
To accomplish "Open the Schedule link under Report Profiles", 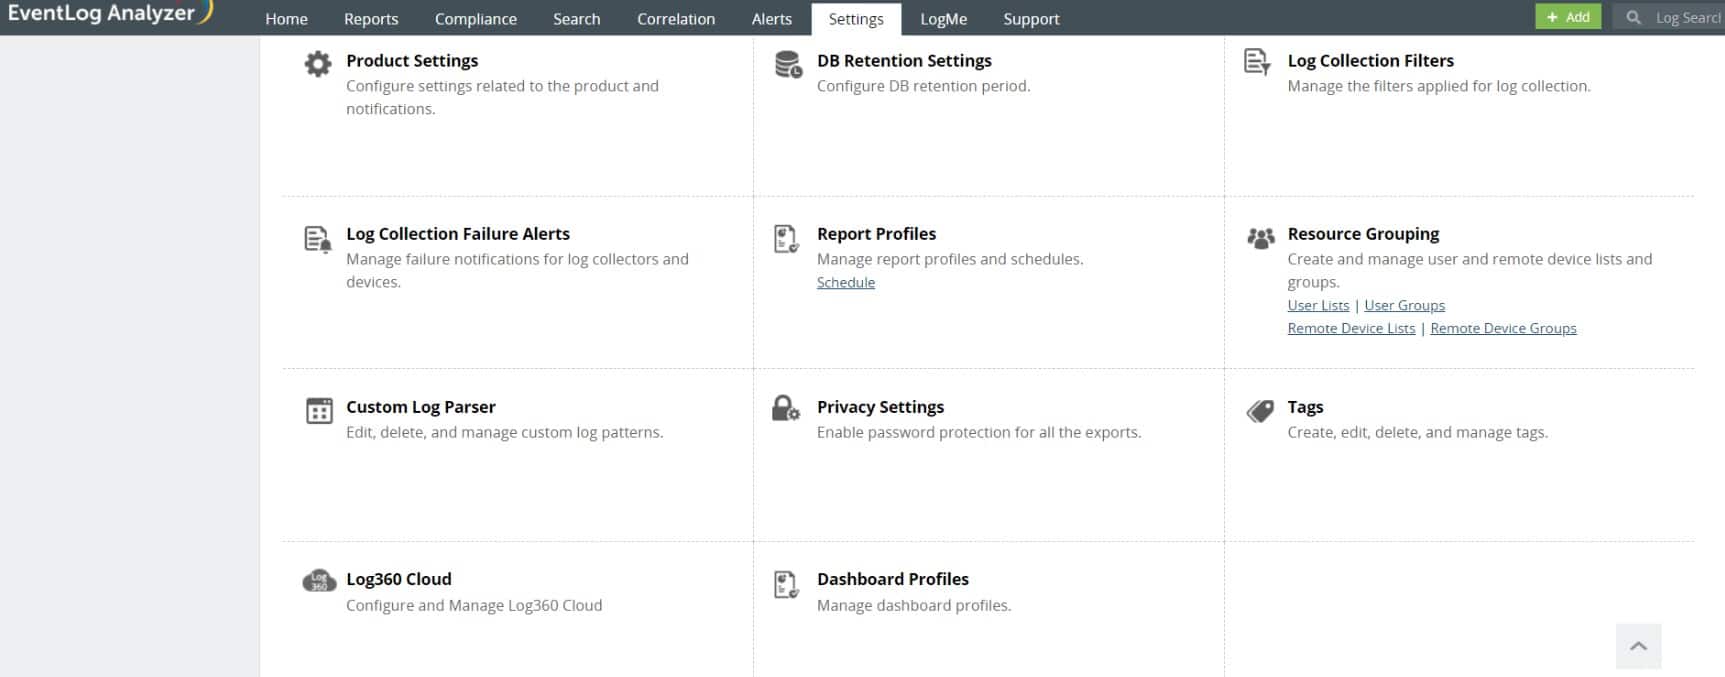I will [846, 282].
